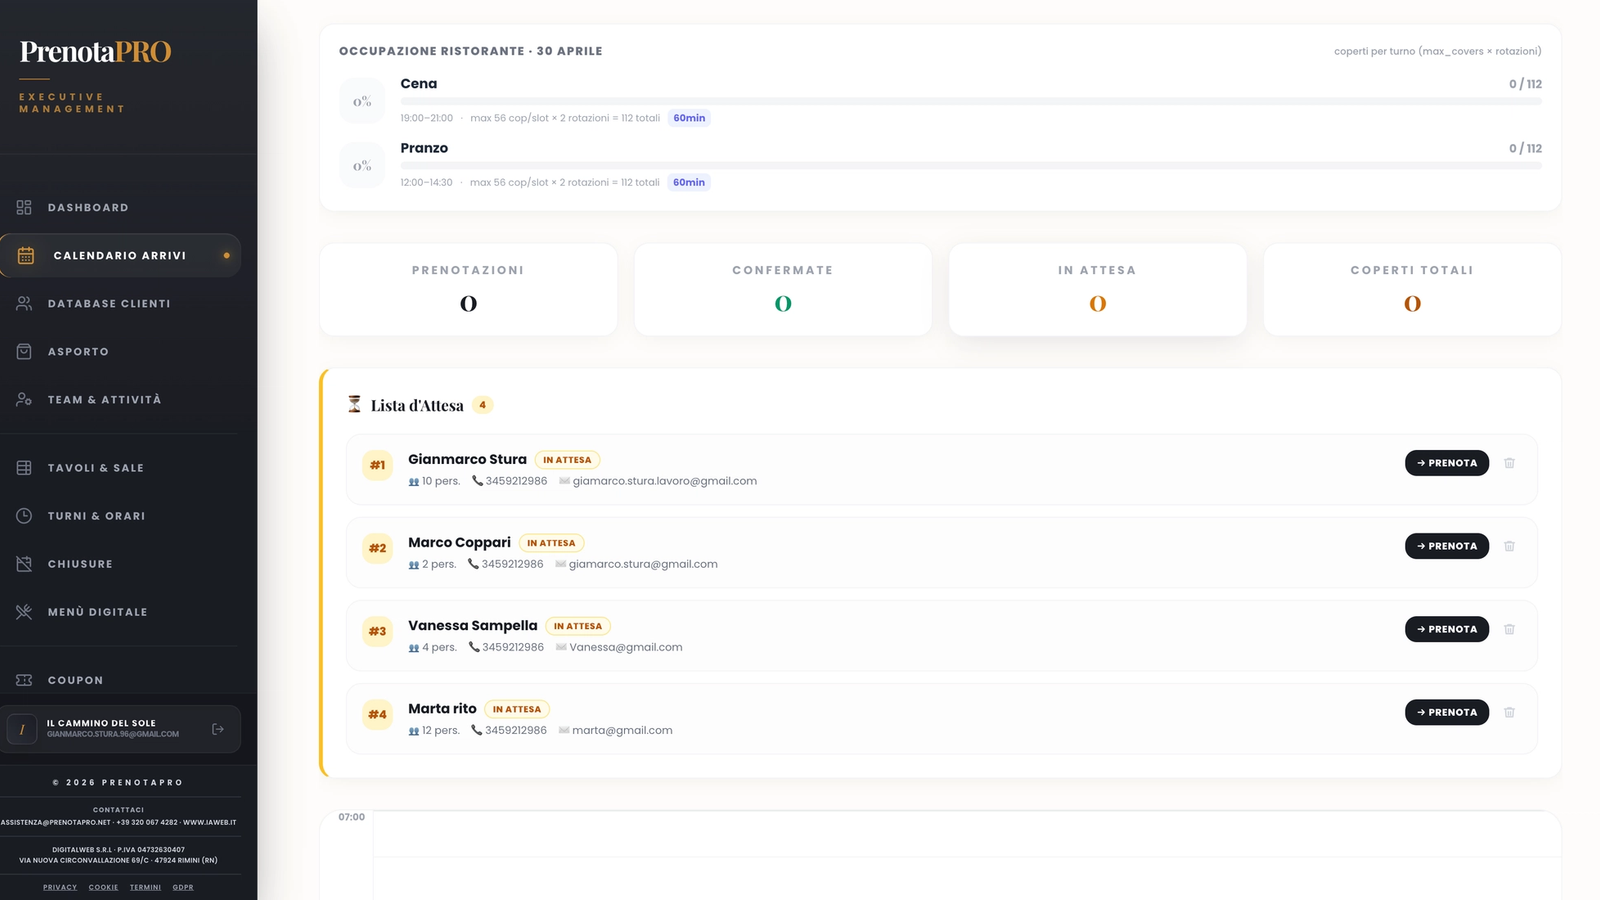Select the In Attesa stats card

1098,290
